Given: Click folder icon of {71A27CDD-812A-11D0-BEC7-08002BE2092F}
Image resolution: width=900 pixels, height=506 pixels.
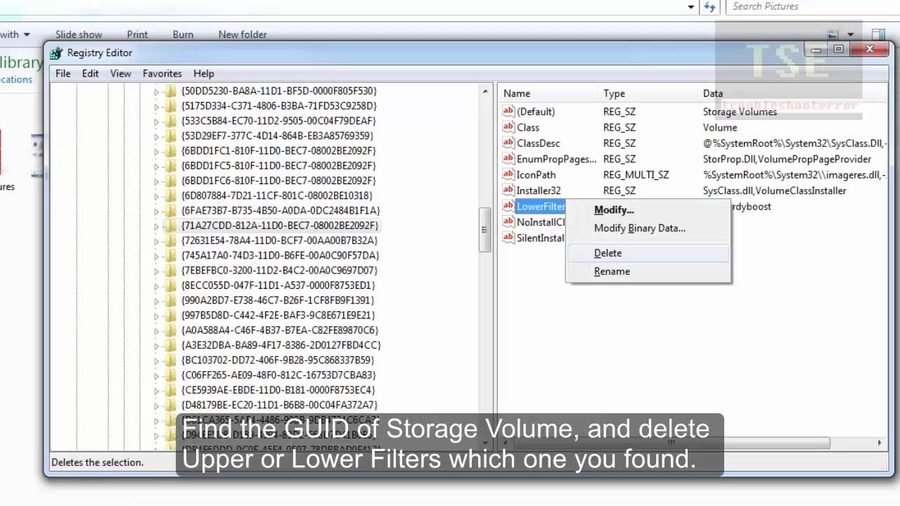Looking at the screenshot, I should tap(171, 226).
